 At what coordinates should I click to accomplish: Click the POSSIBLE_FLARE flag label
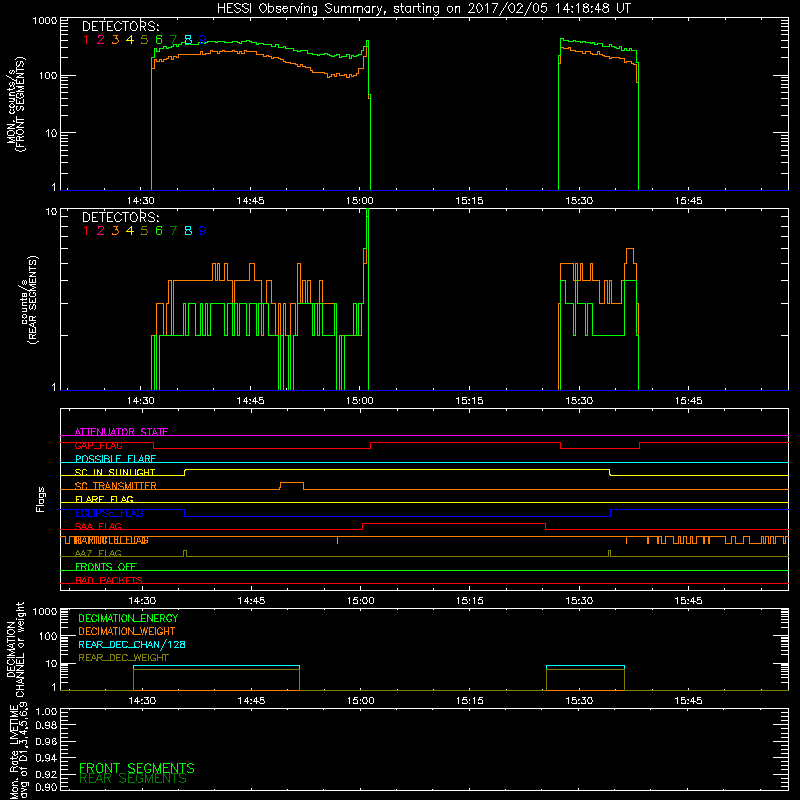pos(115,459)
